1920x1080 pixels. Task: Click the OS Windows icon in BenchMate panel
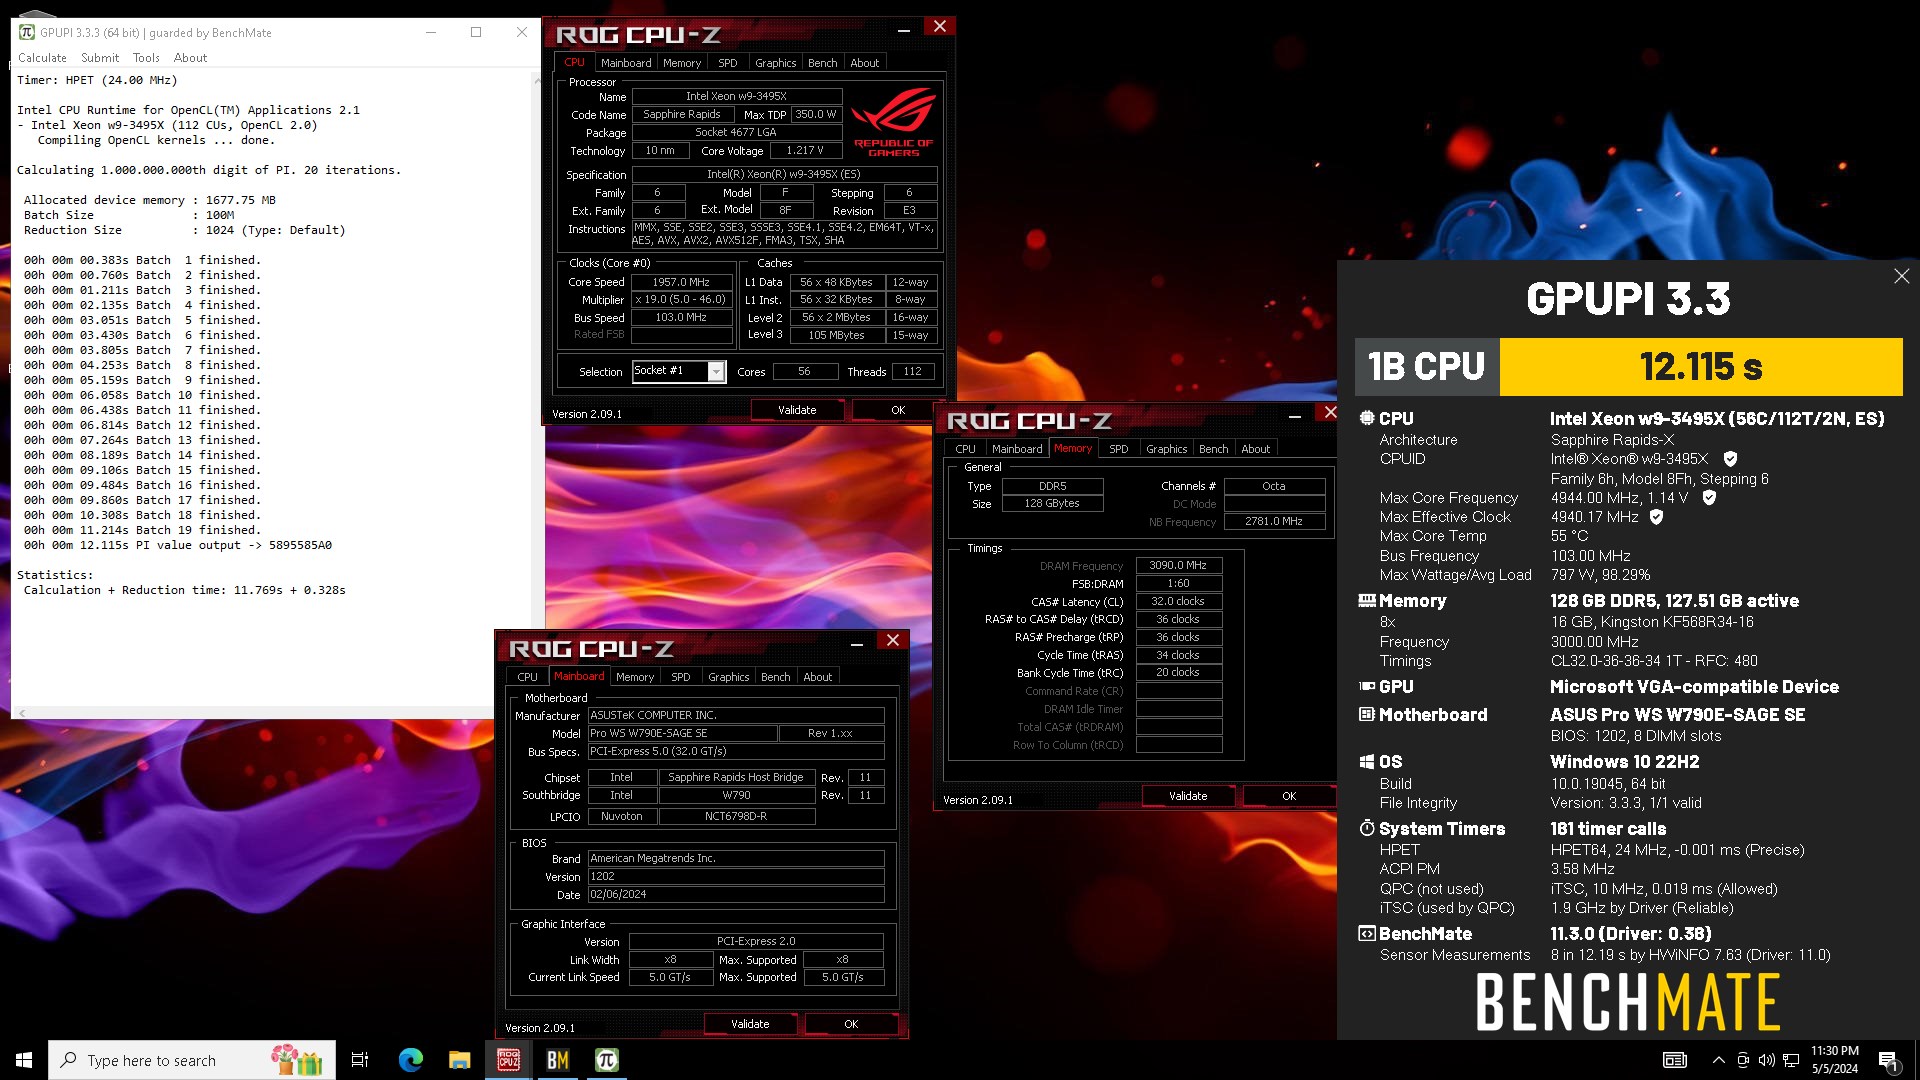point(1367,761)
